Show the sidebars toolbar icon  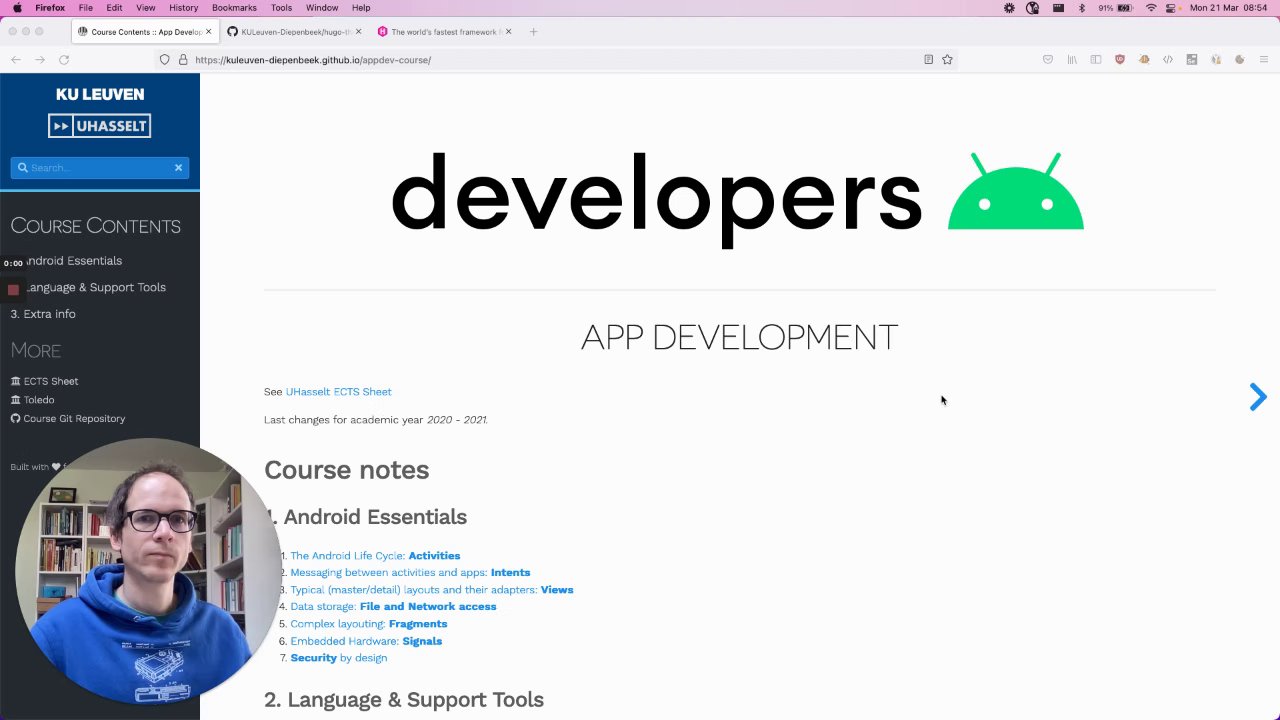click(x=1096, y=60)
